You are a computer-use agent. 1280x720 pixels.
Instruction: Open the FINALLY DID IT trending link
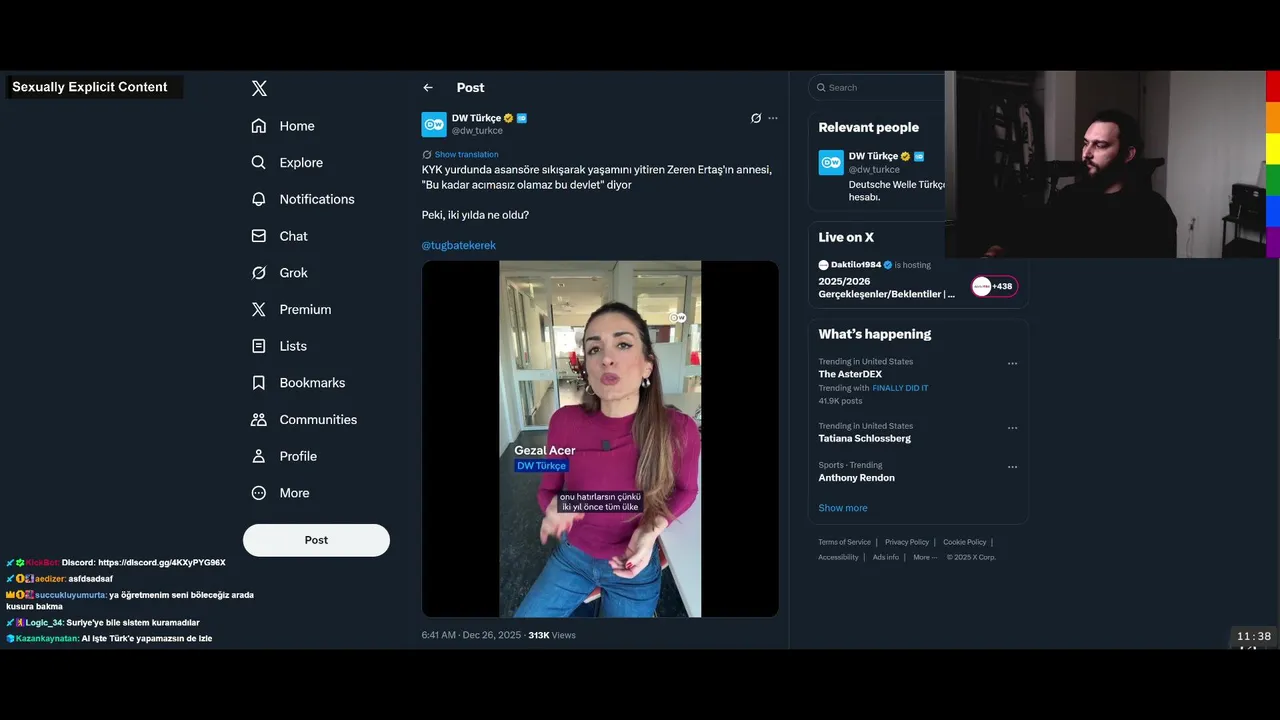click(900, 388)
